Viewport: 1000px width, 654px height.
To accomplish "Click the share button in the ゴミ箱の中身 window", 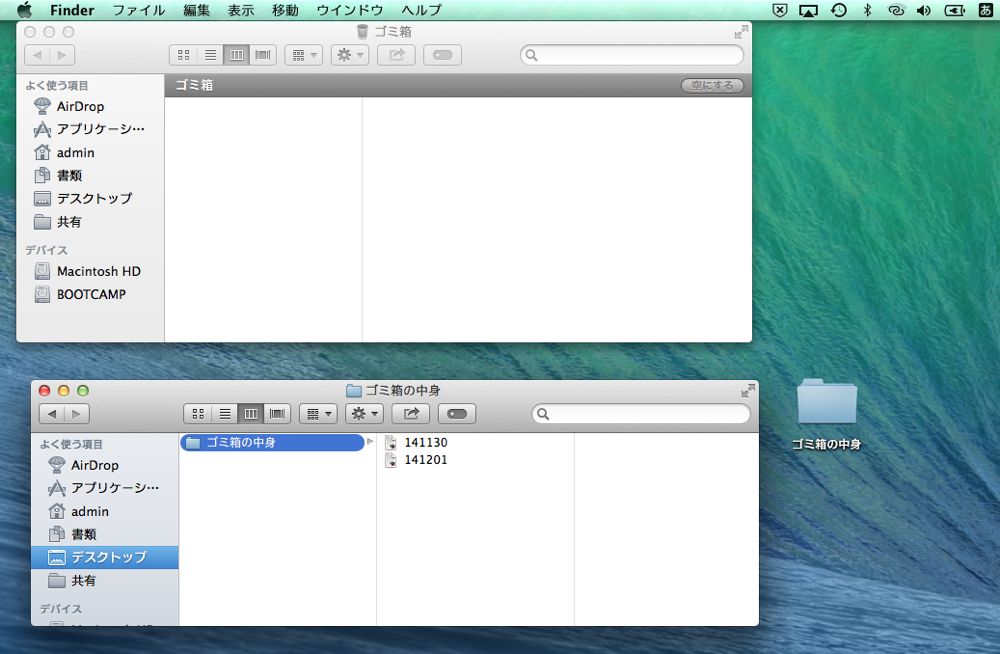I will 411,413.
